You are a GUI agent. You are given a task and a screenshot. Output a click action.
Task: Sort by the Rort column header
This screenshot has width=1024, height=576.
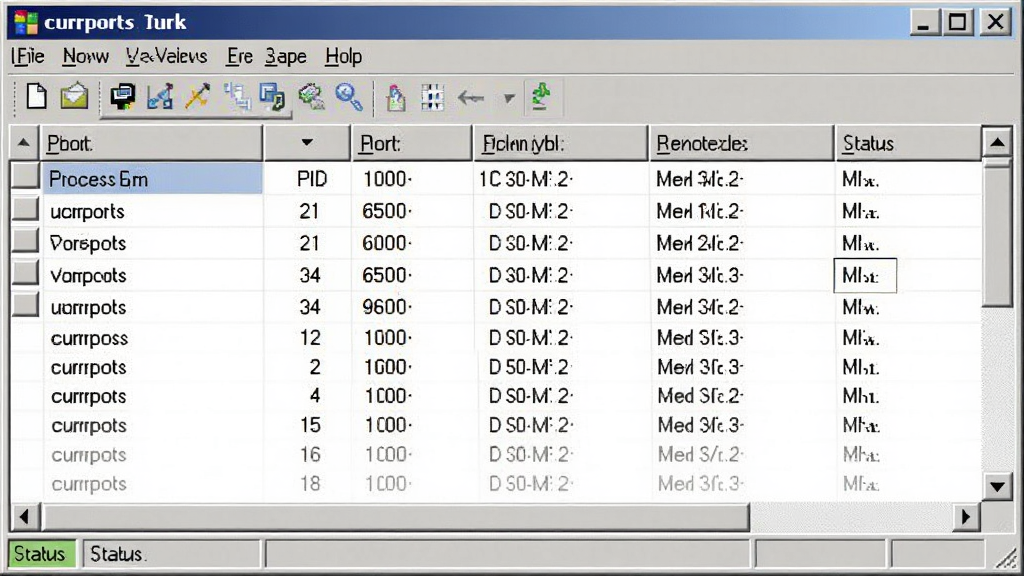click(x=411, y=143)
